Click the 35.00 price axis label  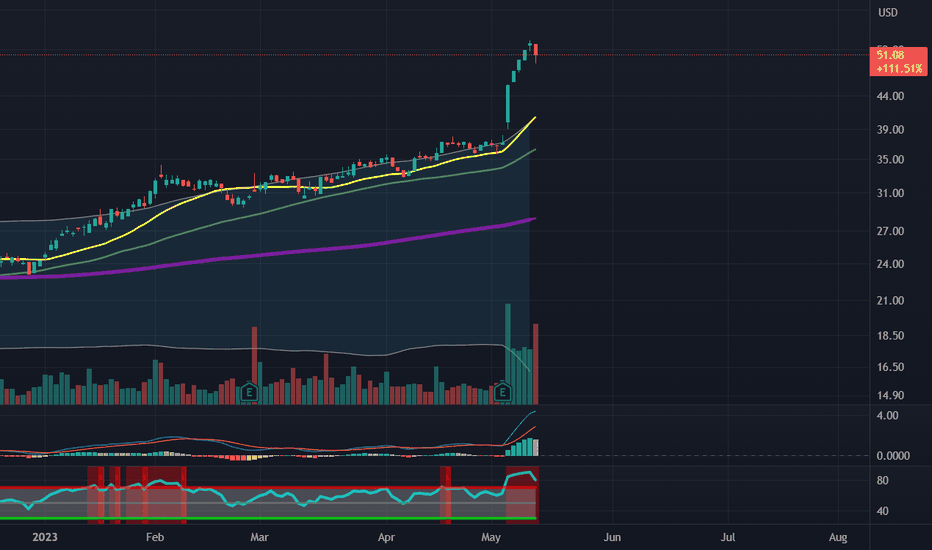(x=890, y=159)
